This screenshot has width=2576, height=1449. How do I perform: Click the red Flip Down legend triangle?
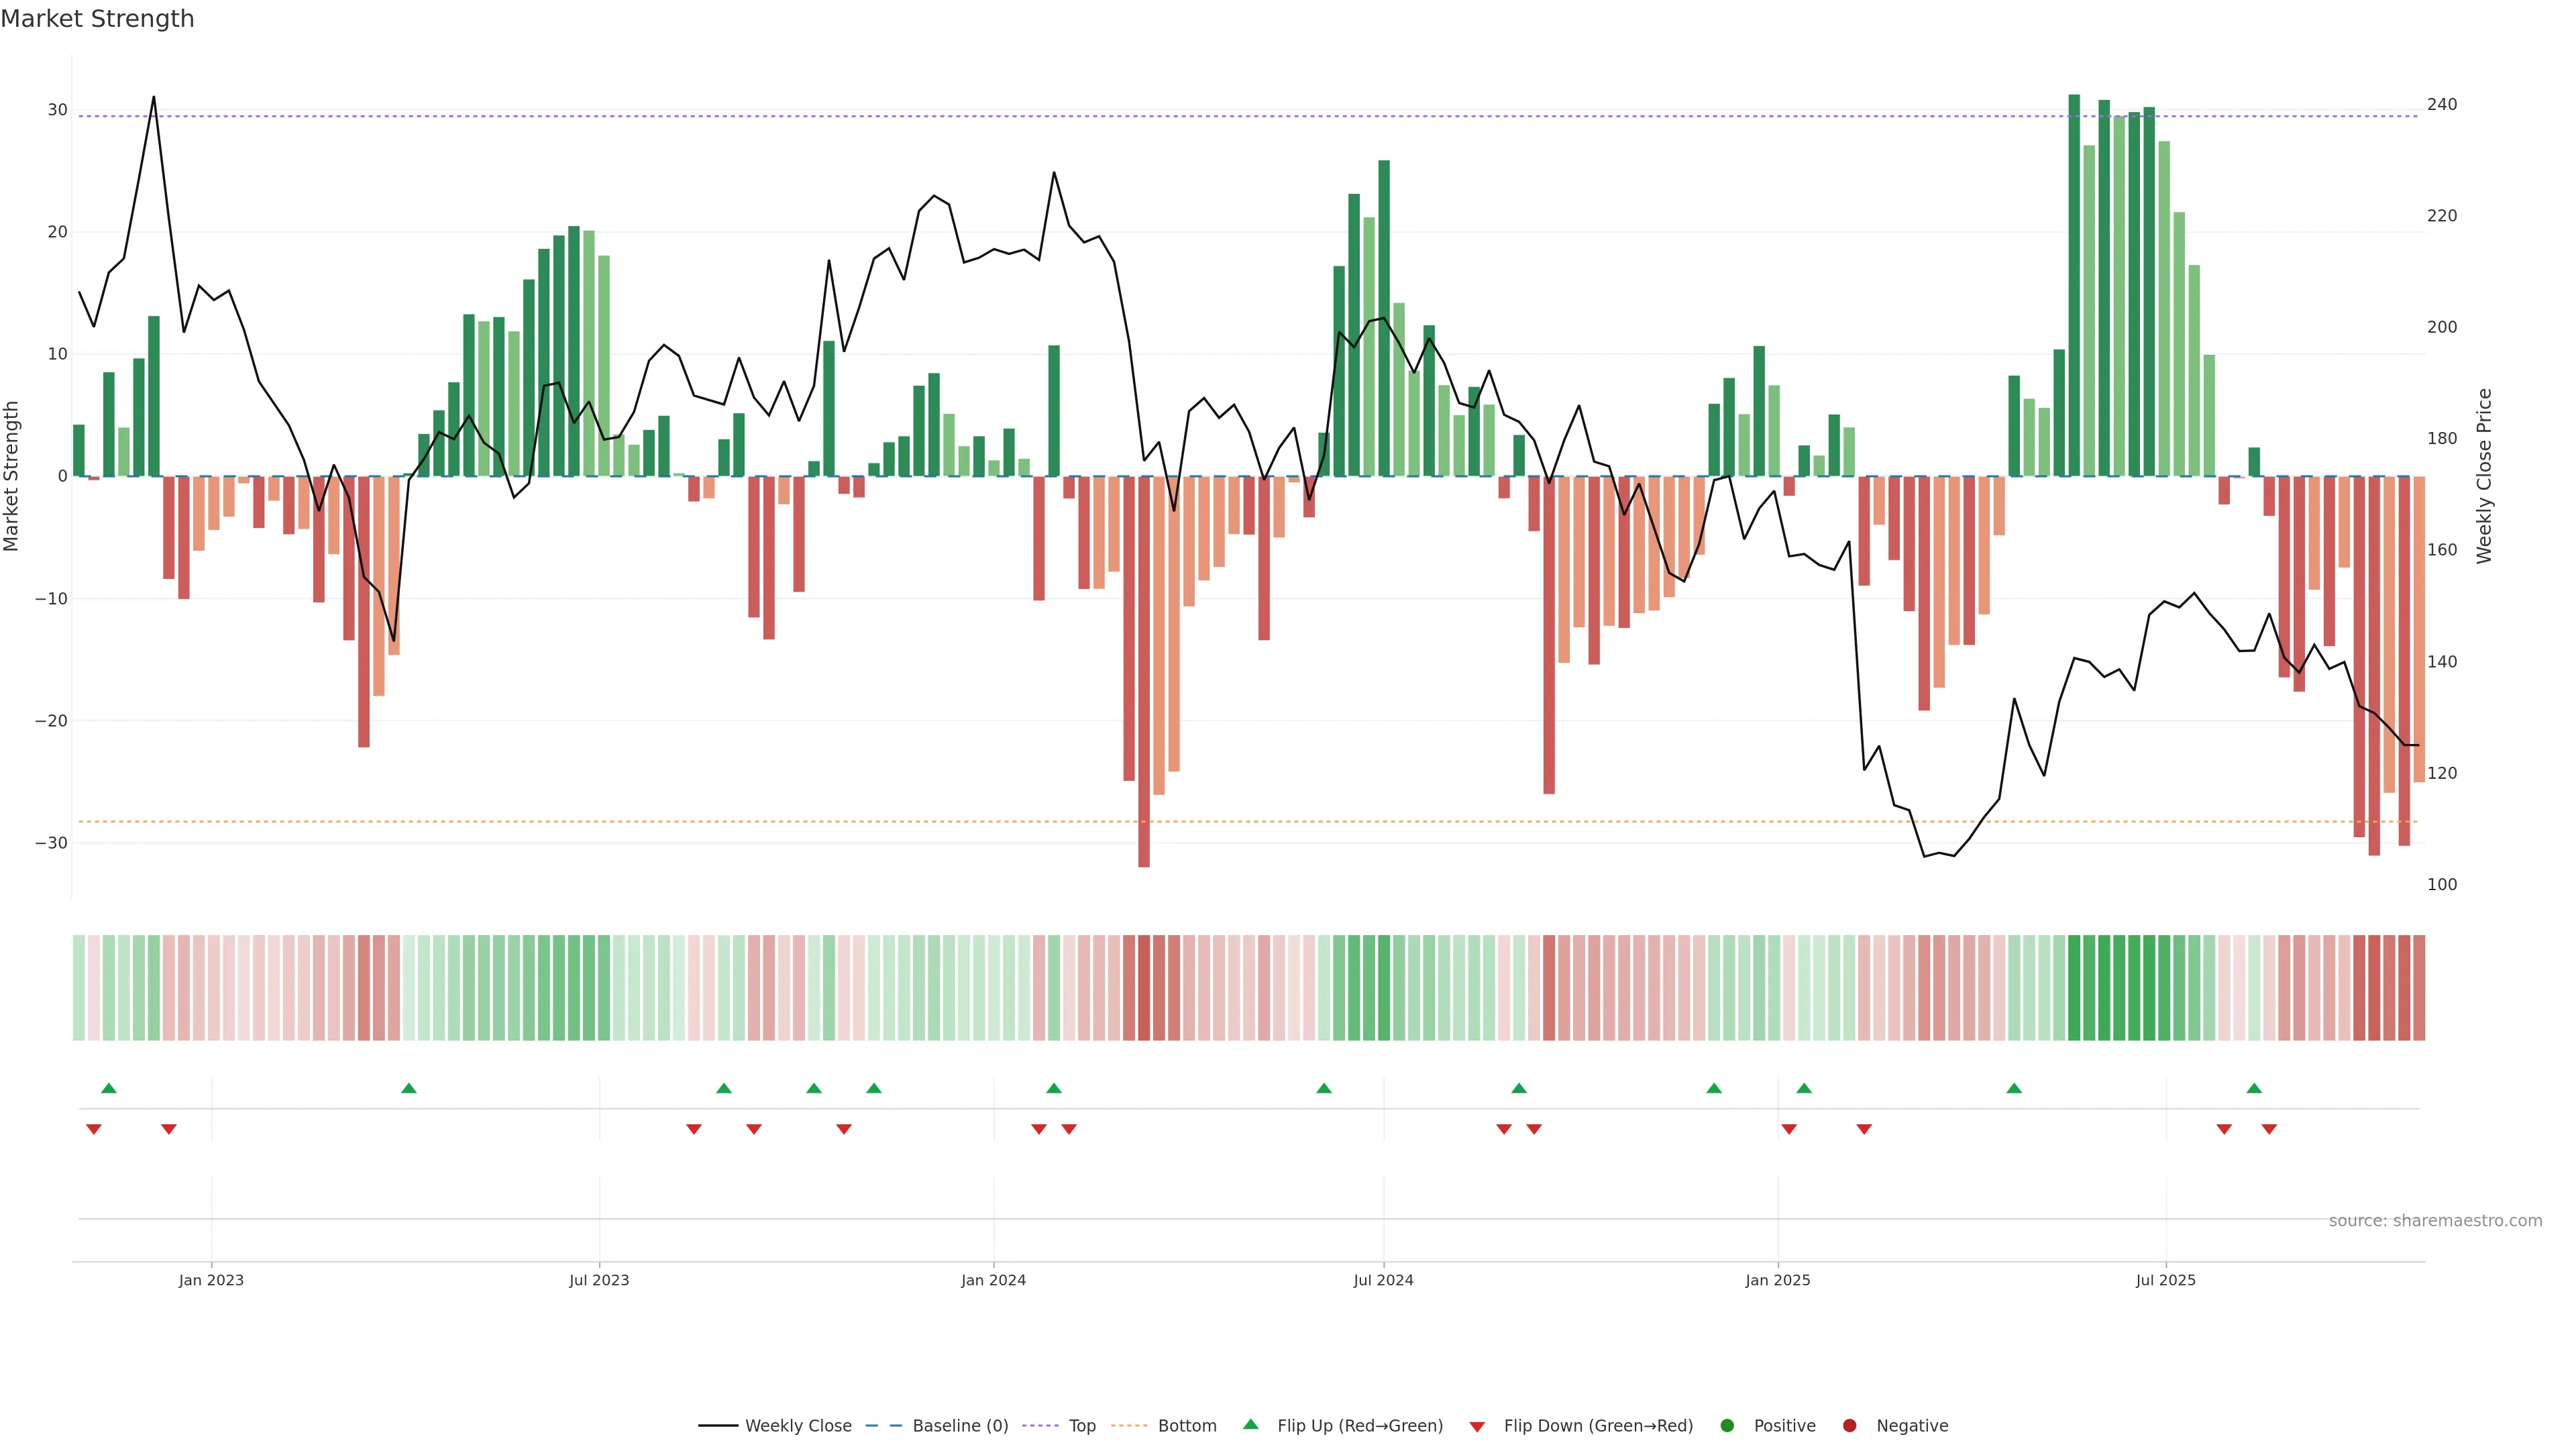point(1477,1426)
